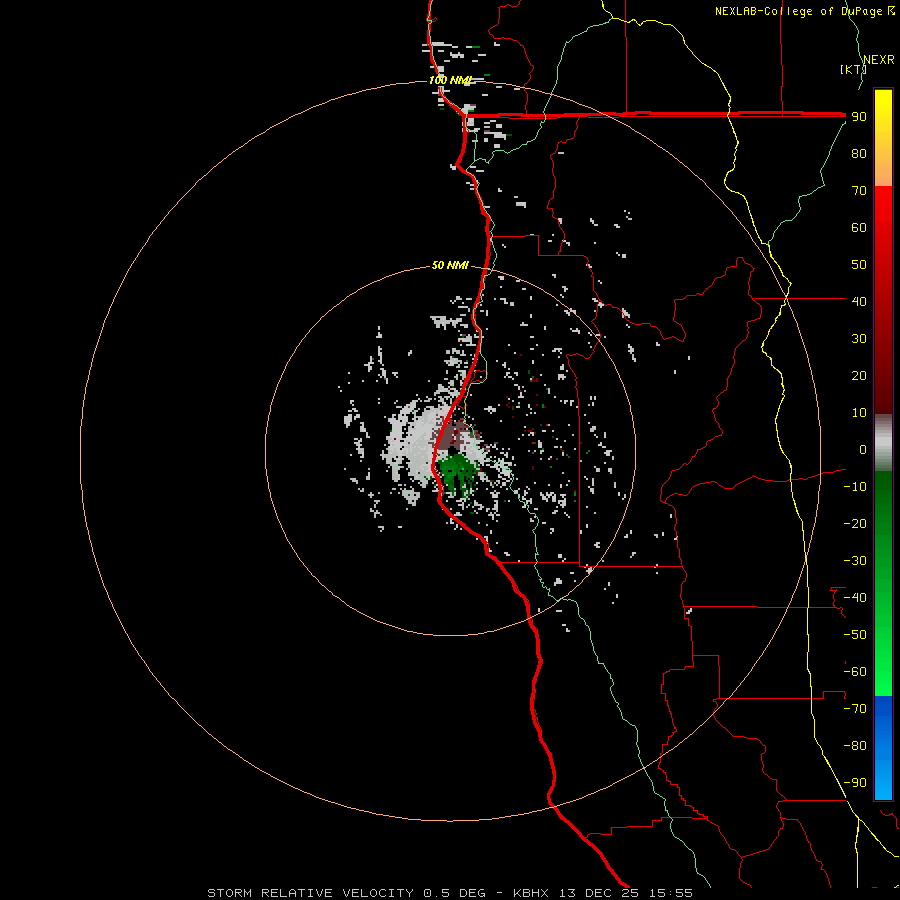This screenshot has height=900, width=900.
Task: Click the 70 value on velocity scale
Action: coord(859,191)
